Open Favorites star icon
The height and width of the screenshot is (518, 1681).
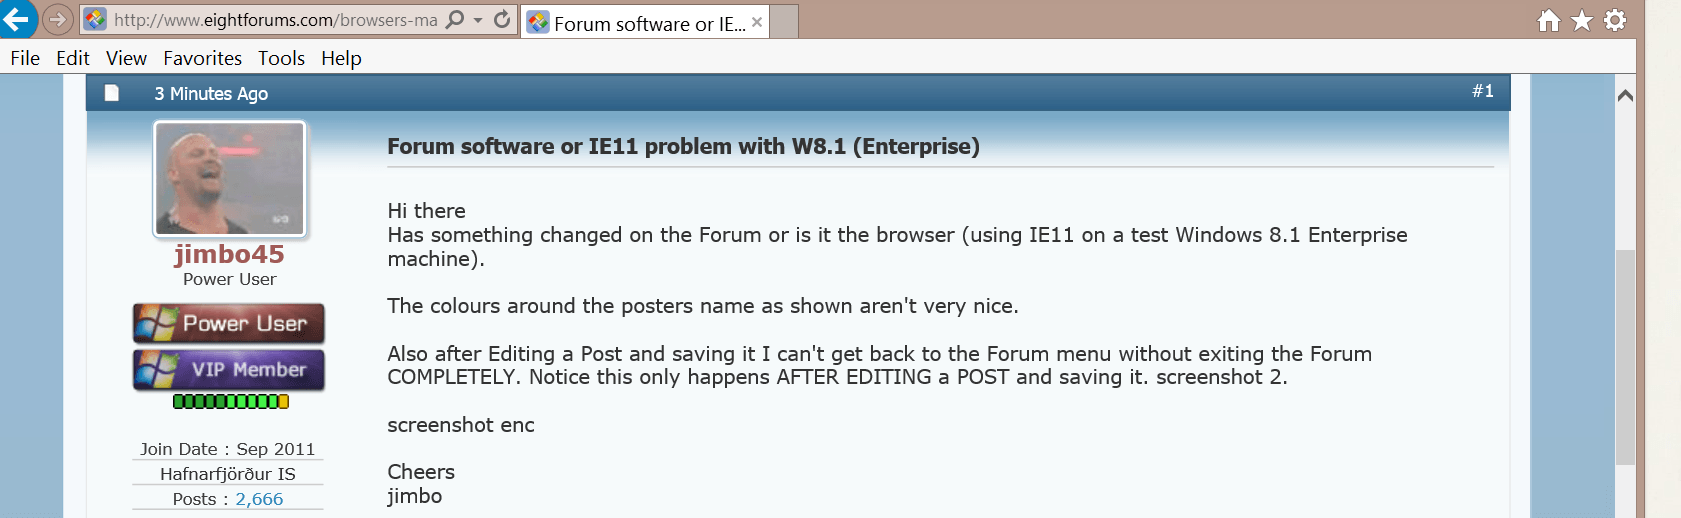(1581, 20)
